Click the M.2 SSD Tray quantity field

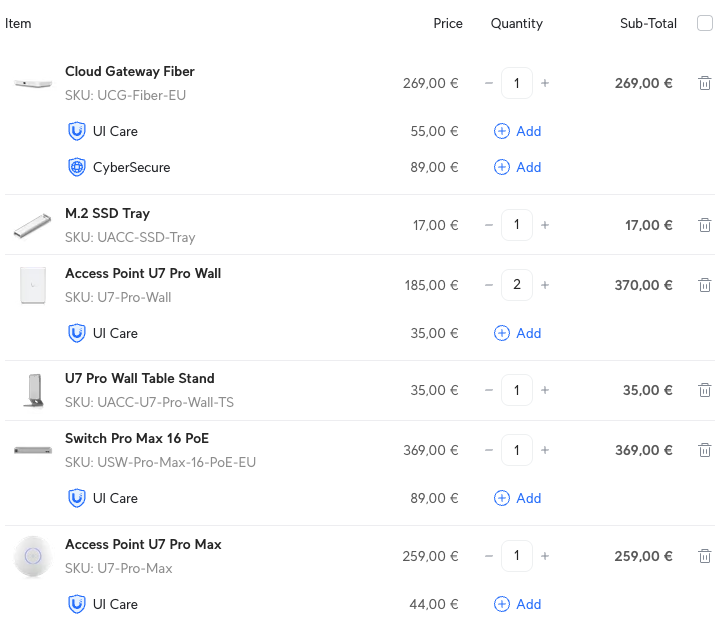[517, 226]
